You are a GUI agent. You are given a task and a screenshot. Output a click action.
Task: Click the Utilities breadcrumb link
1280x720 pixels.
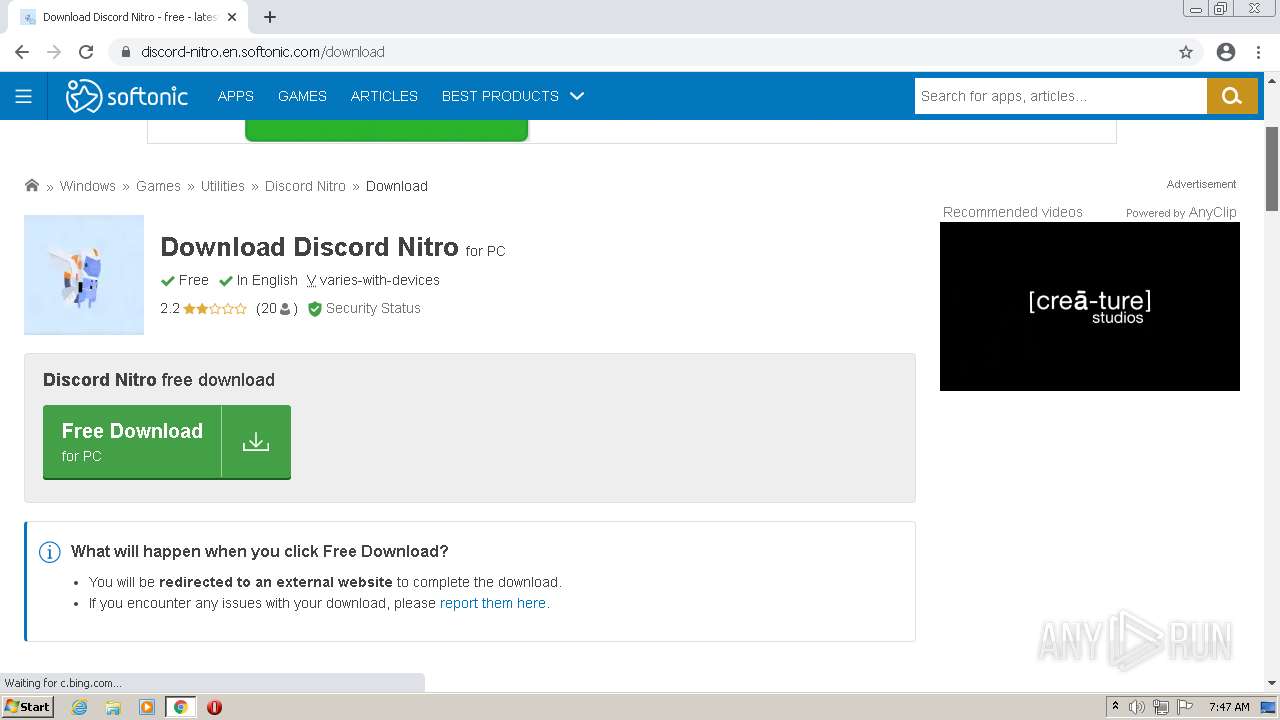[x=222, y=186]
